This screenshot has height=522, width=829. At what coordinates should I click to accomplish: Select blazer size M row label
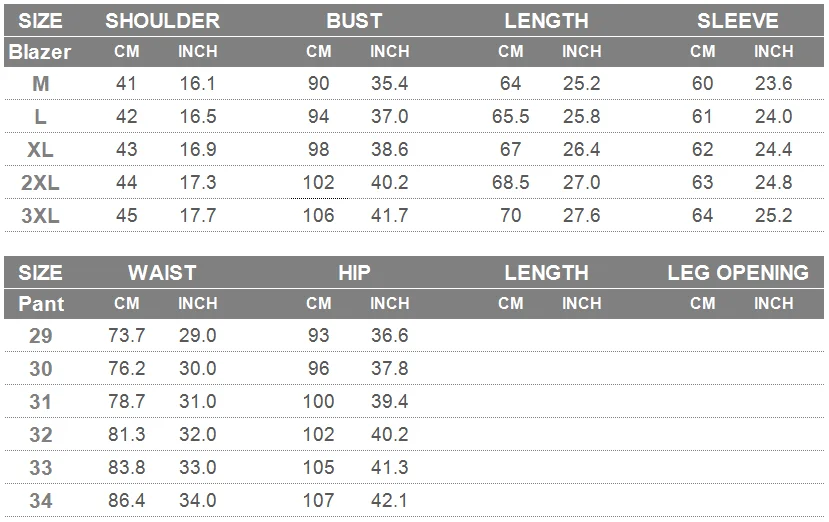[x=41, y=84]
